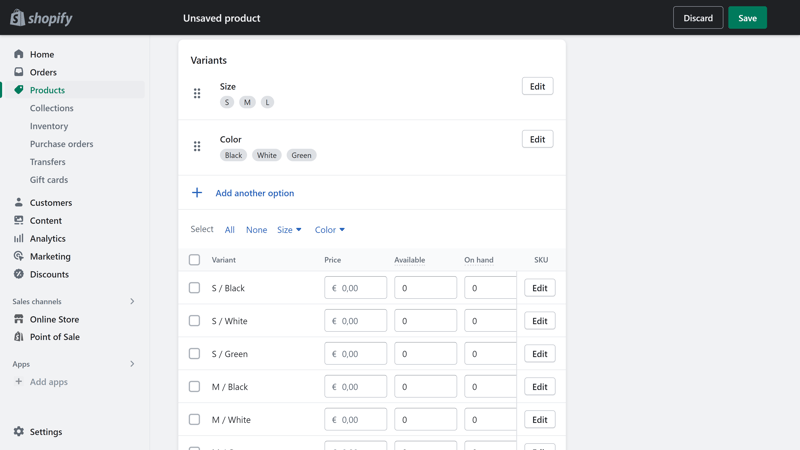Tick the S / Black variant checkbox
This screenshot has width=800, height=450.
pyautogui.click(x=194, y=288)
